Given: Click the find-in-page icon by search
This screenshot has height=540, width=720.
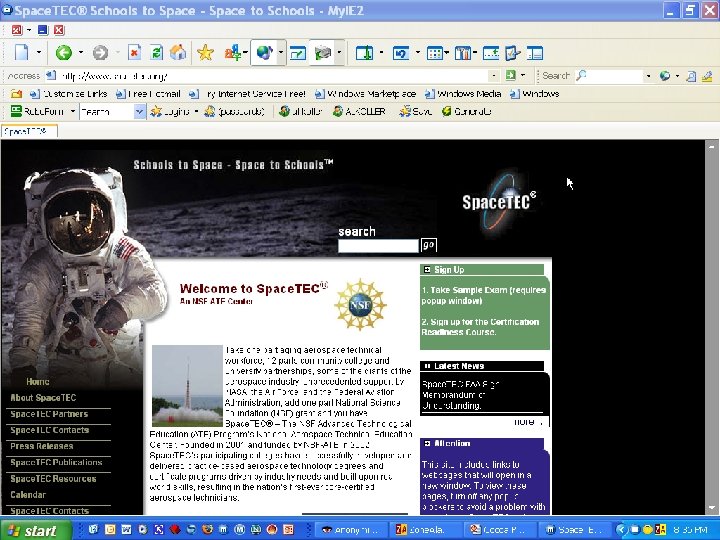Looking at the screenshot, I should pos(691,76).
